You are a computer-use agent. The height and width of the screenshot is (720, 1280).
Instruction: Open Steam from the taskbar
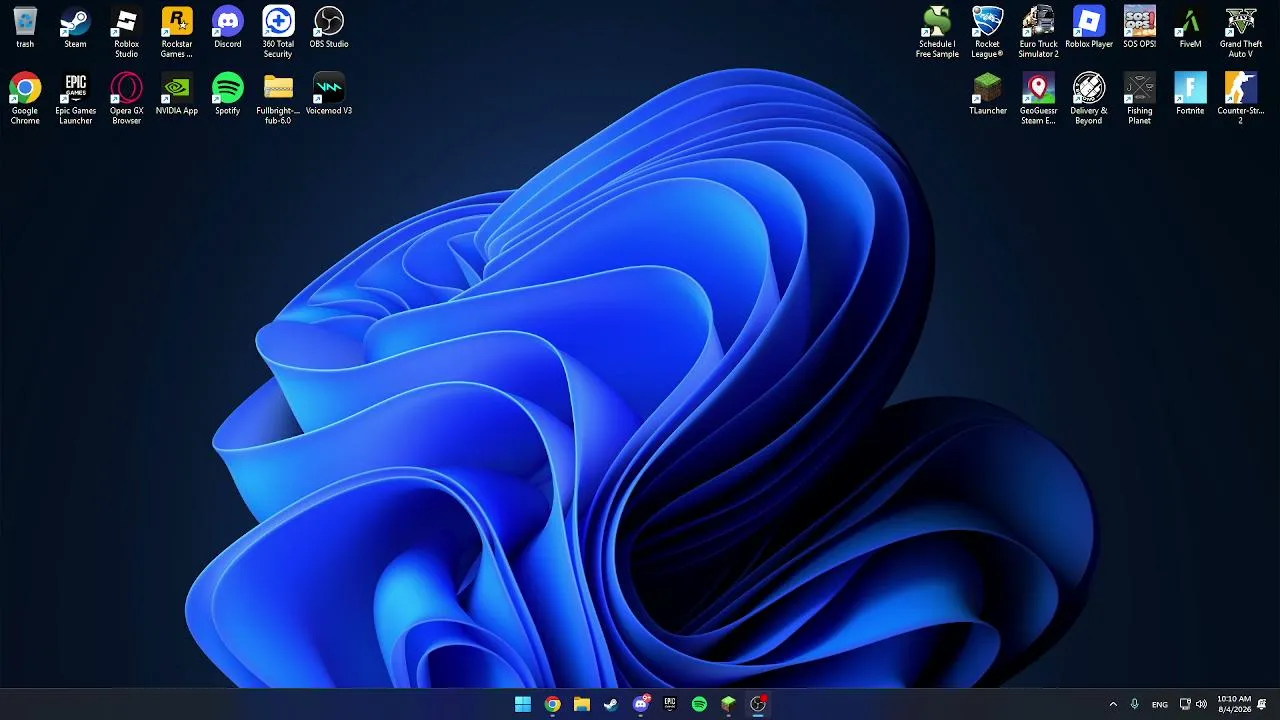(611, 704)
